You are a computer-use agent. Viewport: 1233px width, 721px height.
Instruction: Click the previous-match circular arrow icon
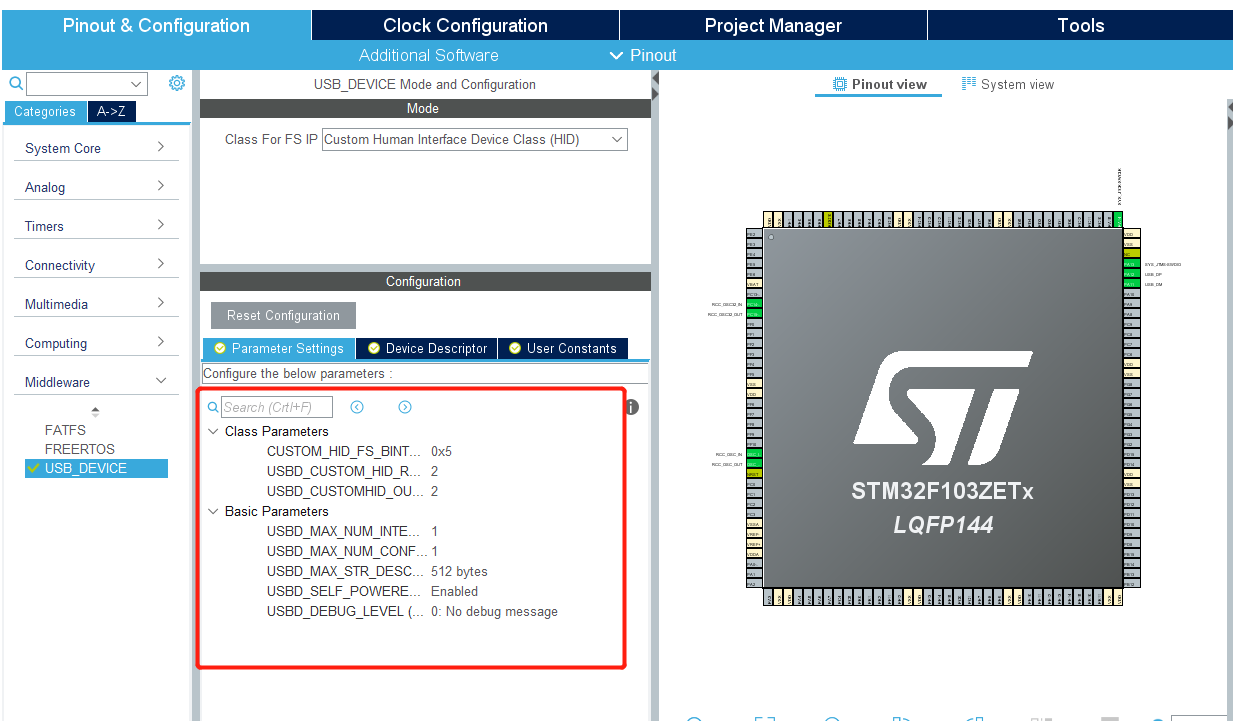point(357,407)
